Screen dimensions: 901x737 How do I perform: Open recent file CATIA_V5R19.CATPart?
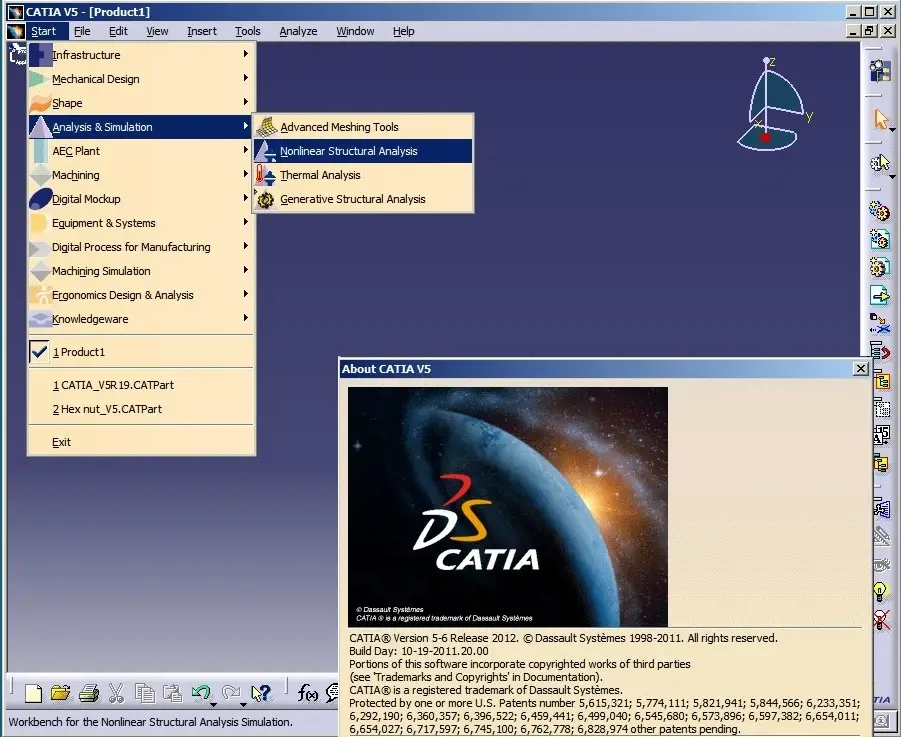point(141,385)
